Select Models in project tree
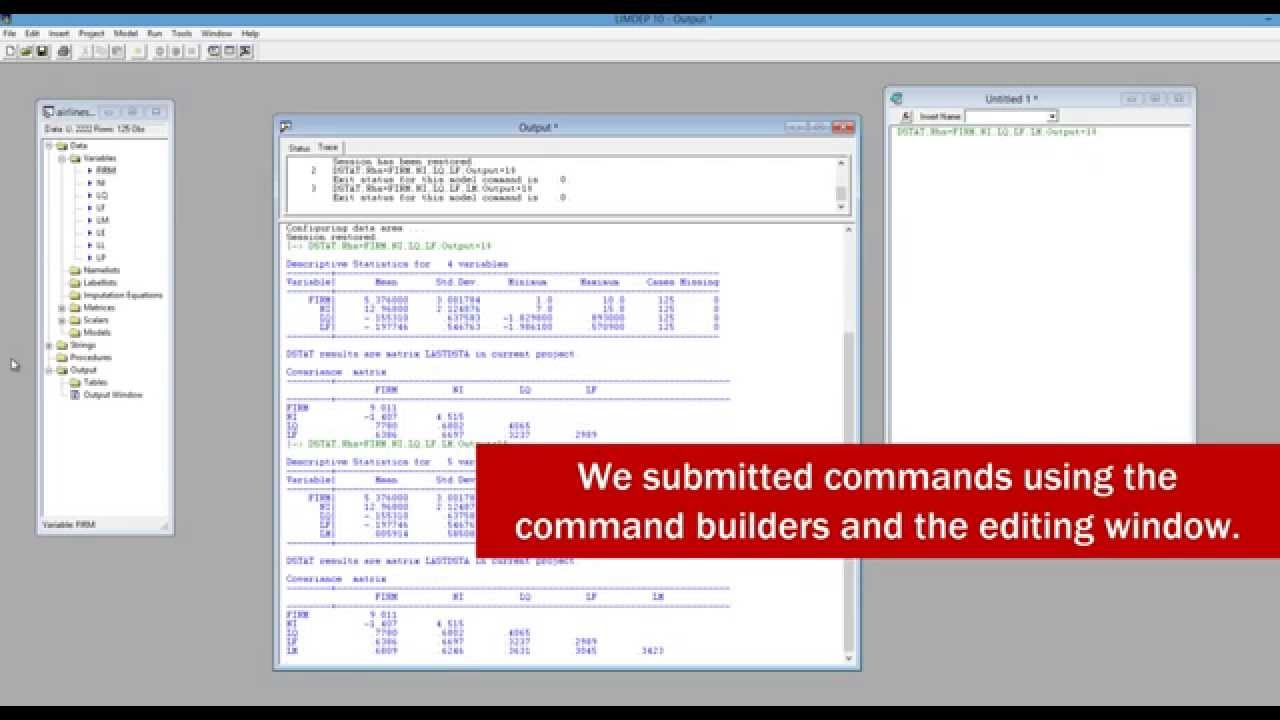Image resolution: width=1280 pixels, height=720 pixels. click(x=97, y=333)
